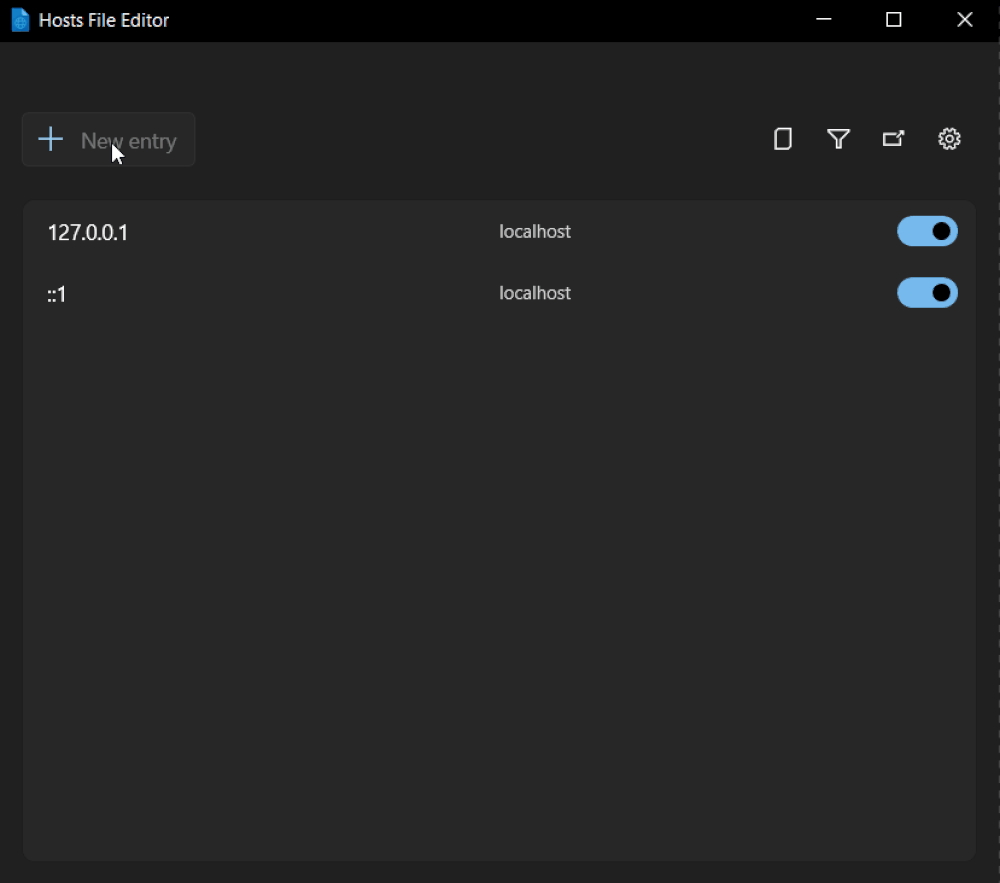Open hosts file in external editor
This screenshot has width=1000, height=883.
(x=893, y=138)
